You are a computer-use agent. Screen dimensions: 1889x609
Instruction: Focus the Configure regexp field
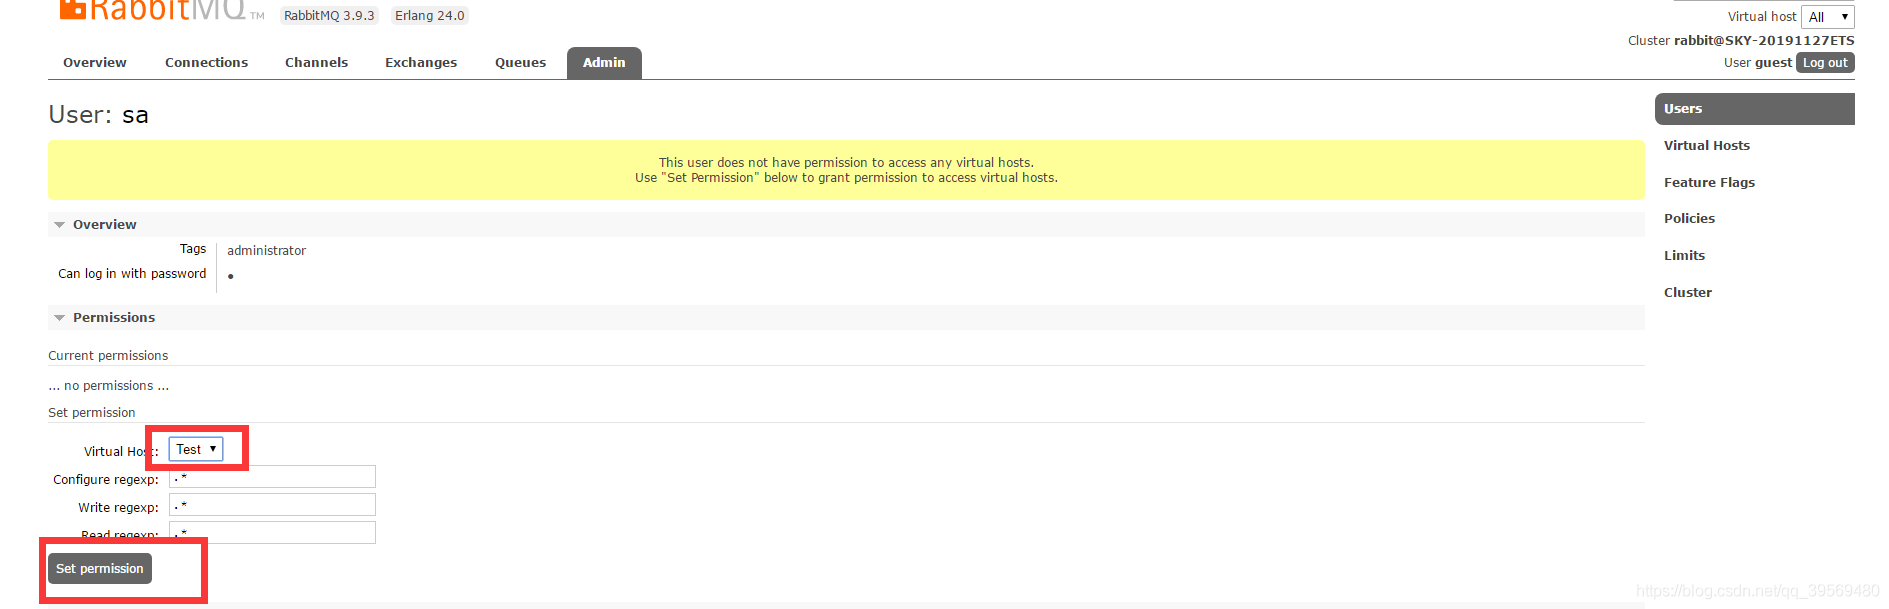(x=272, y=477)
